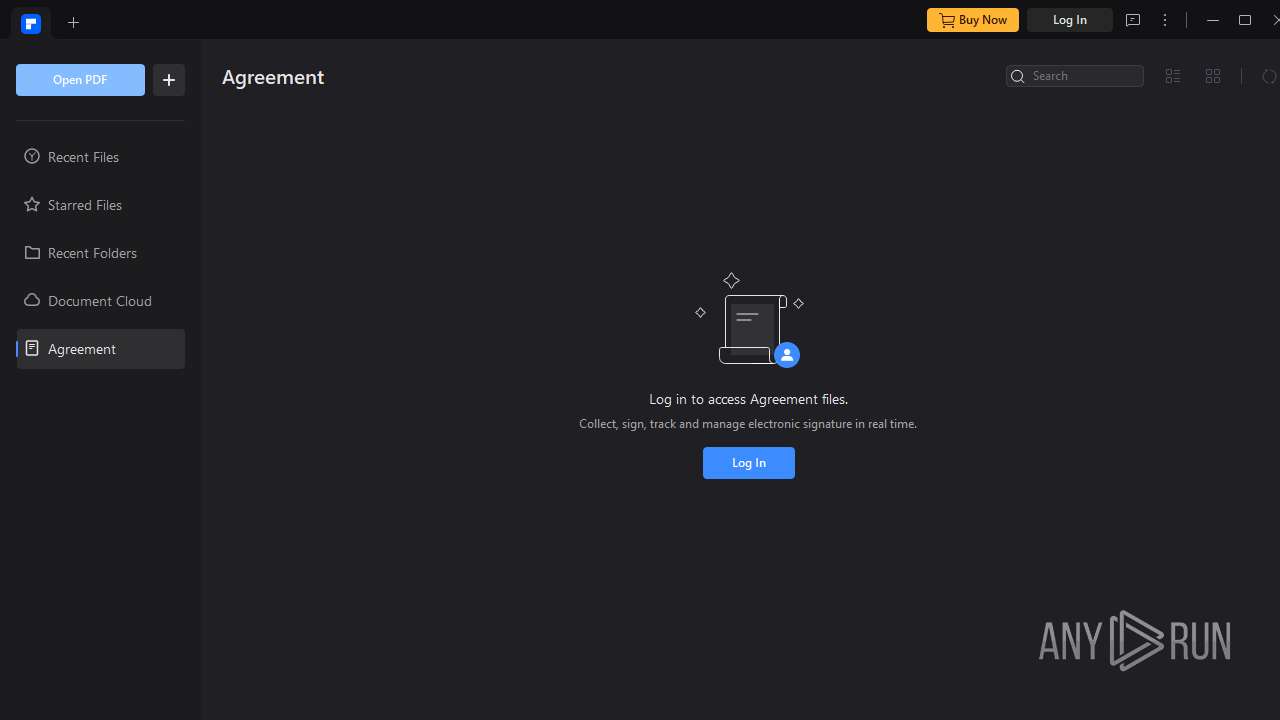The height and width of the screenshot is (720, 1280).
Task: Click the search magnifier icon
Action: tap(1018, 76)
